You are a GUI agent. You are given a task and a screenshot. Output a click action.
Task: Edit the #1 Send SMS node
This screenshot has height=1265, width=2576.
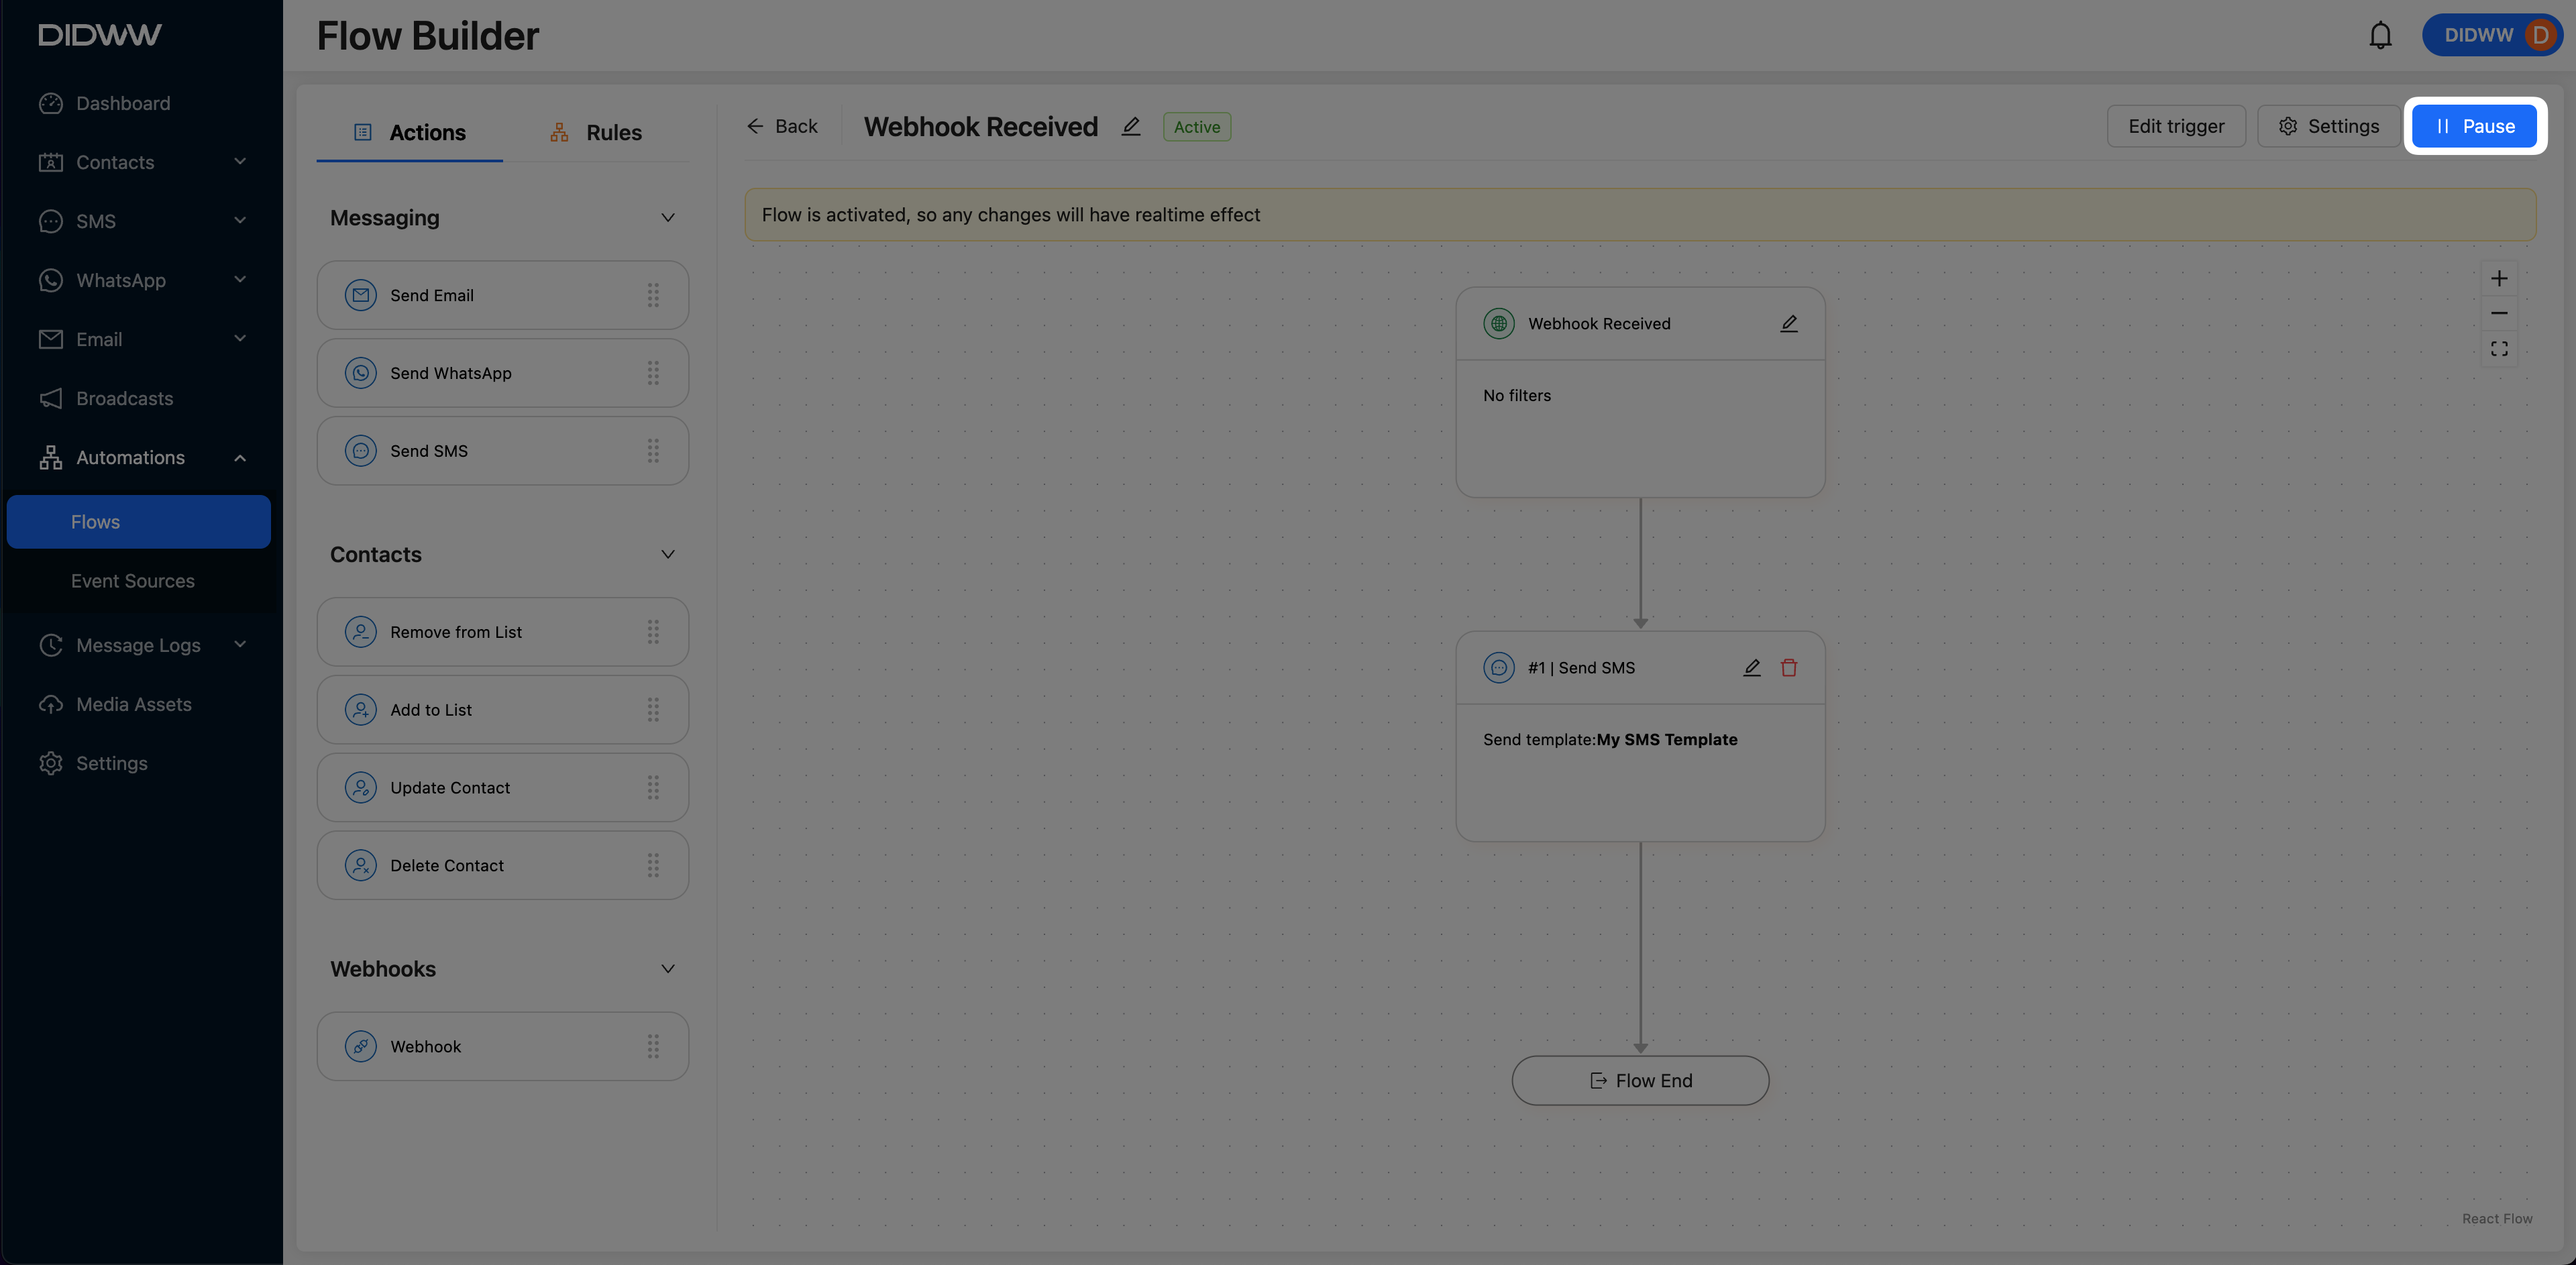click(x=1751, y=668)
